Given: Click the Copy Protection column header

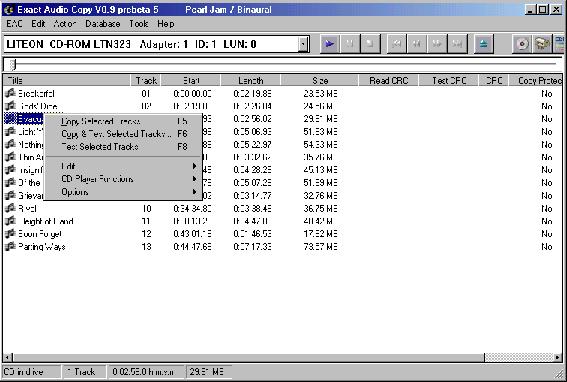Looking at the screenshot, I should coord(536,80).
